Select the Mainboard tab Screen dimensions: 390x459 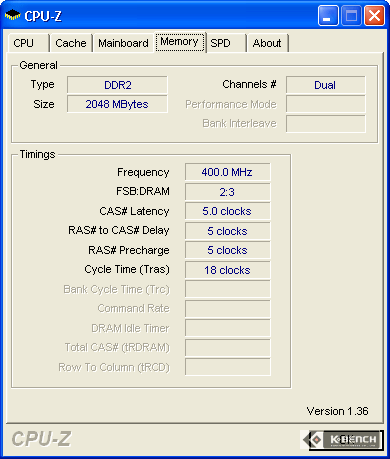coord(123,43)
